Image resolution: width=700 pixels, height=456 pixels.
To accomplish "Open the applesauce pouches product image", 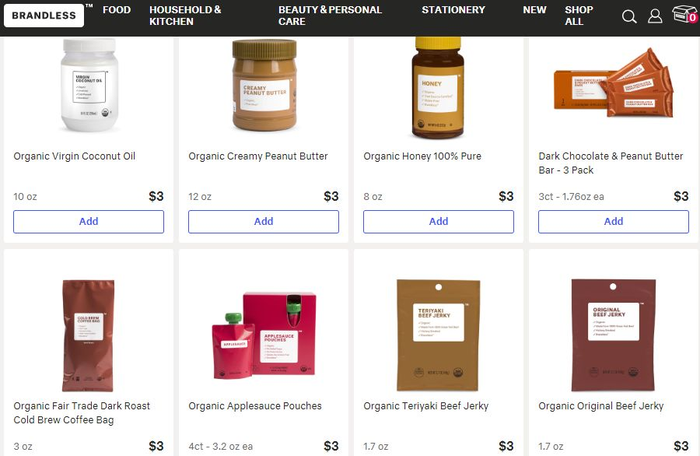I will (264, 336).
